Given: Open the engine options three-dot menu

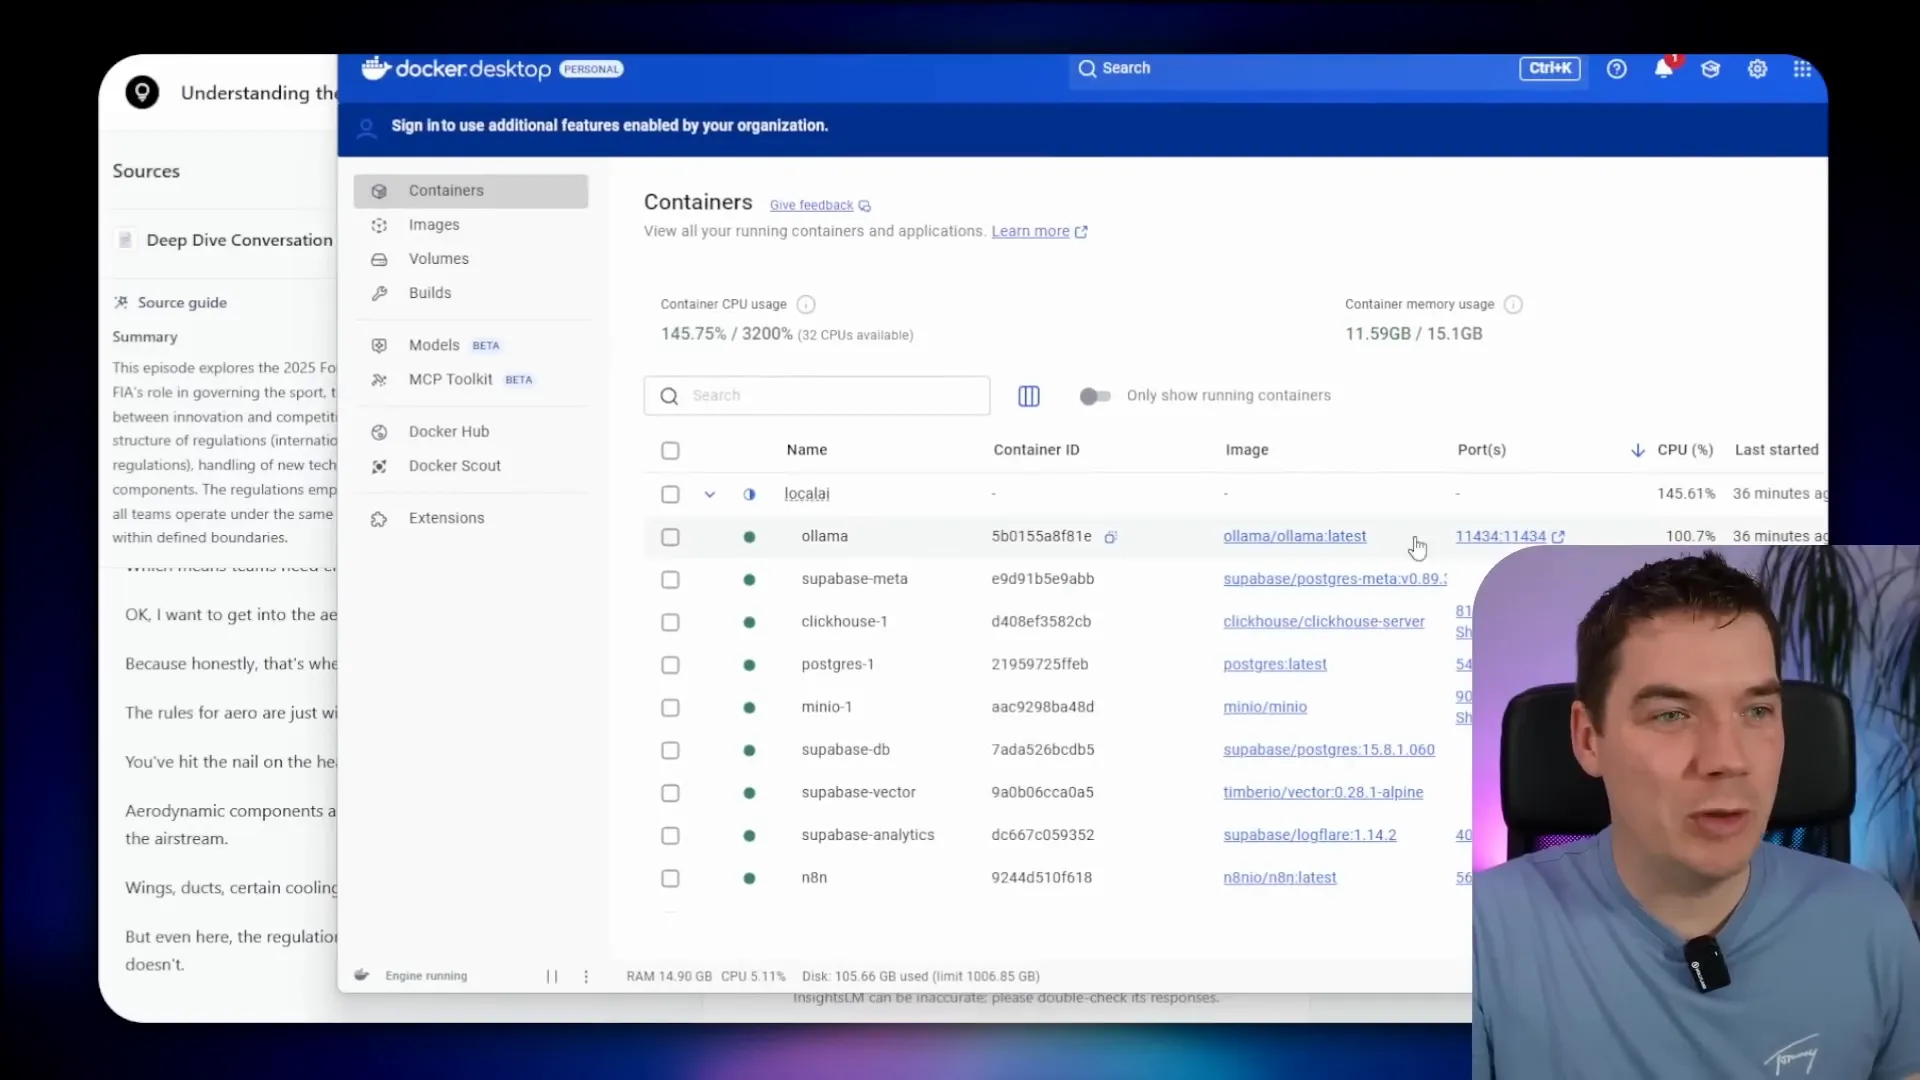Looking at the screenshot, I should (x=586, y=976).
